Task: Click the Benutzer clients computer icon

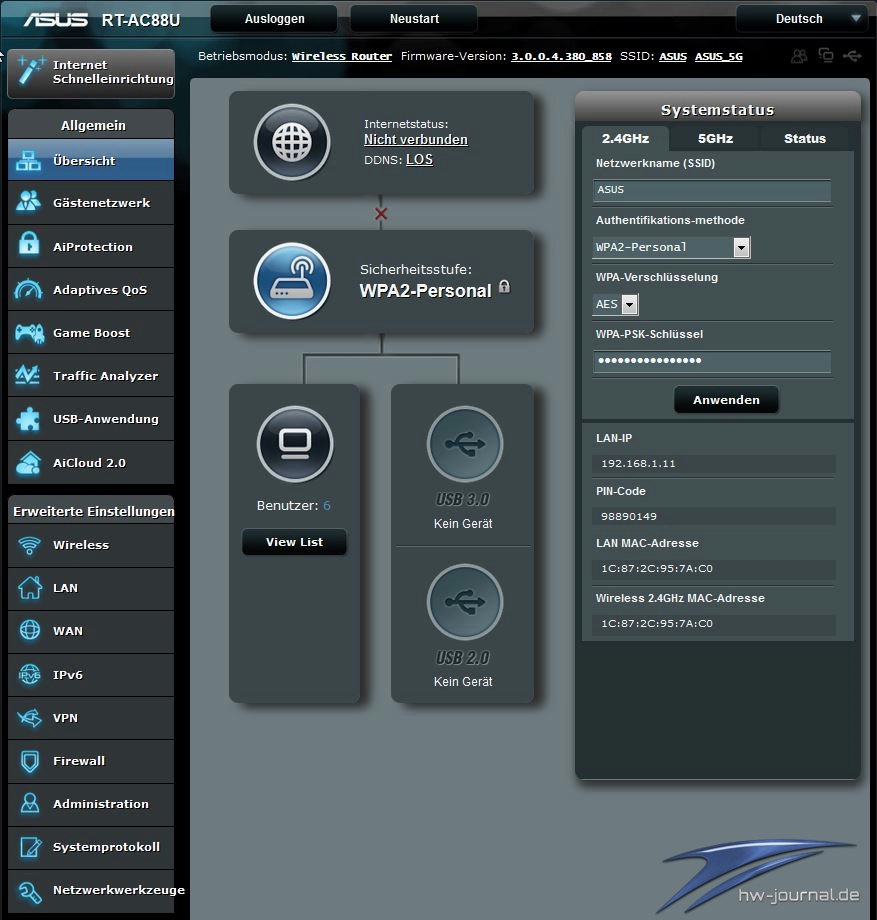Action: pos(295,444)
